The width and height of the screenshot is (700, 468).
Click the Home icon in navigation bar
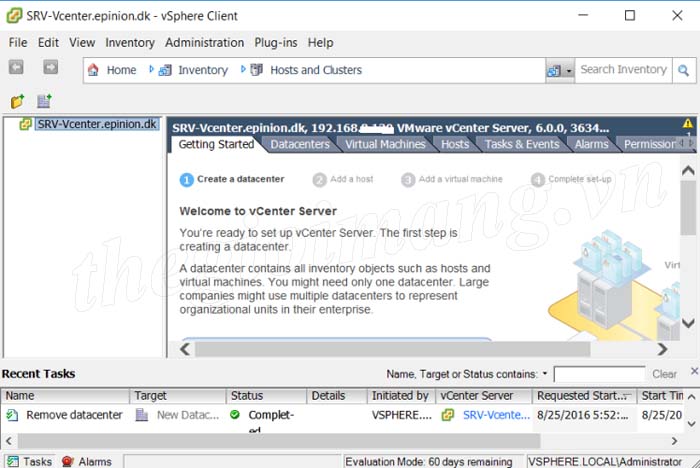click(x=93, y=70)
